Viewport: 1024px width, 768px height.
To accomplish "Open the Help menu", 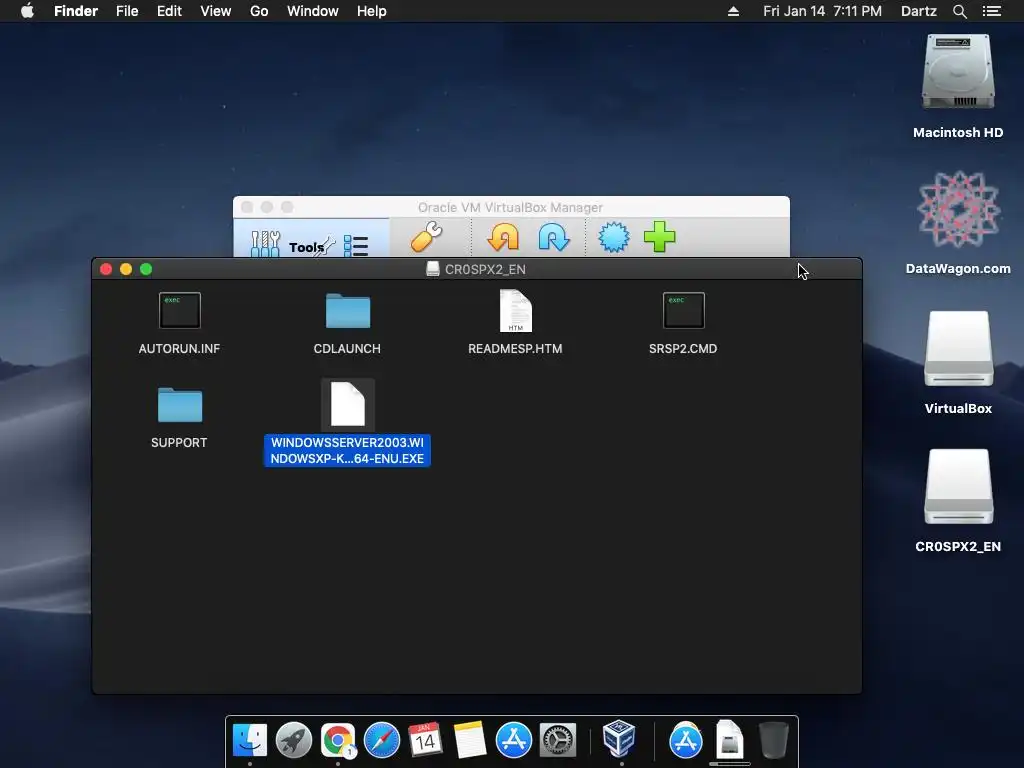I will pyautogui.click(x=372, y=11).
